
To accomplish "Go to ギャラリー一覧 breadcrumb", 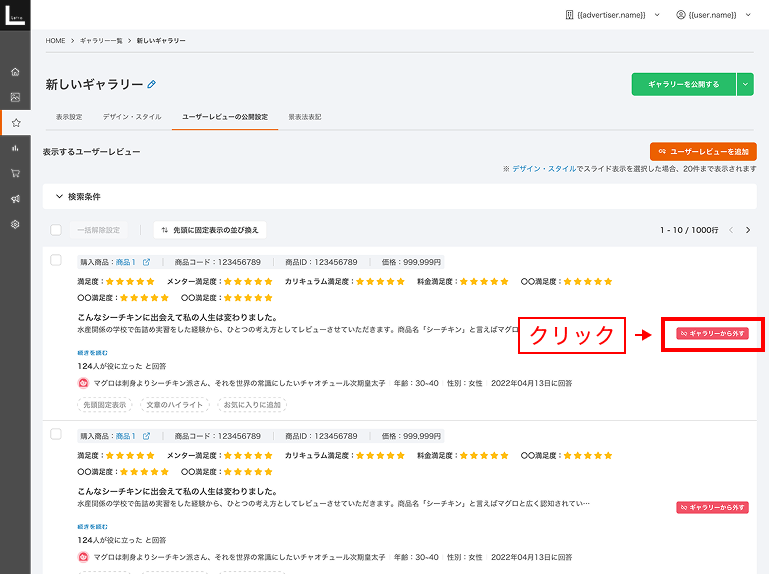I will click(101, 41).
